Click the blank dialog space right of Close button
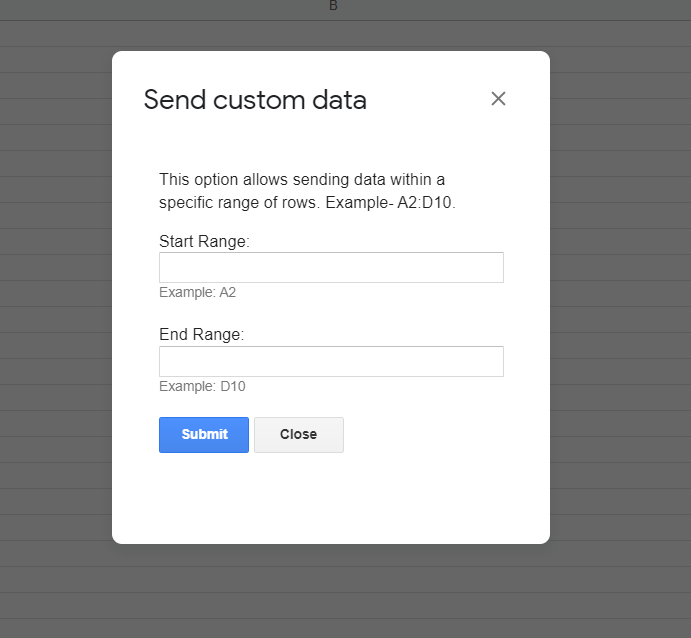 (423, 435)
